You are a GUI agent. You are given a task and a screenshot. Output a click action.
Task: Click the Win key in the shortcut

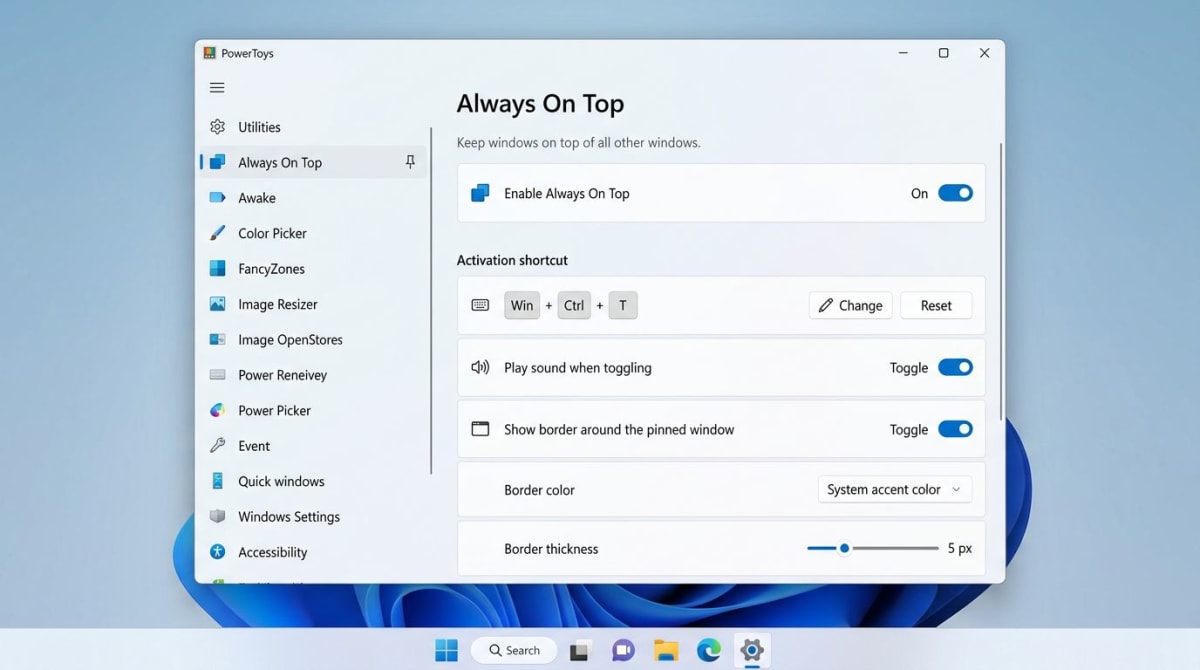tap(522, 305)
